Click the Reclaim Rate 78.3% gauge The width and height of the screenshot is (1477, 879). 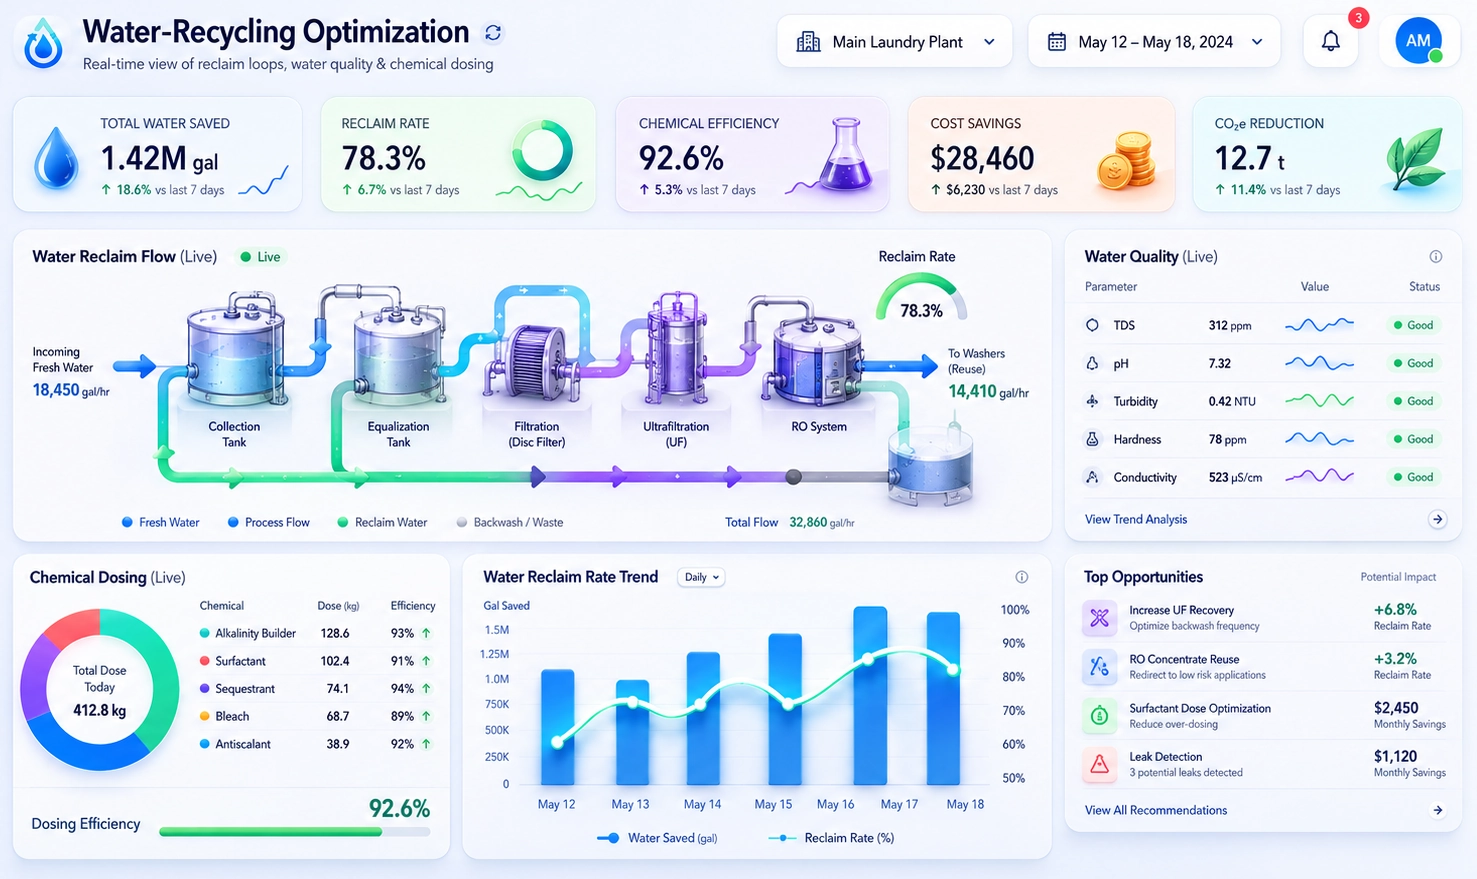click(x=921, y=299)
